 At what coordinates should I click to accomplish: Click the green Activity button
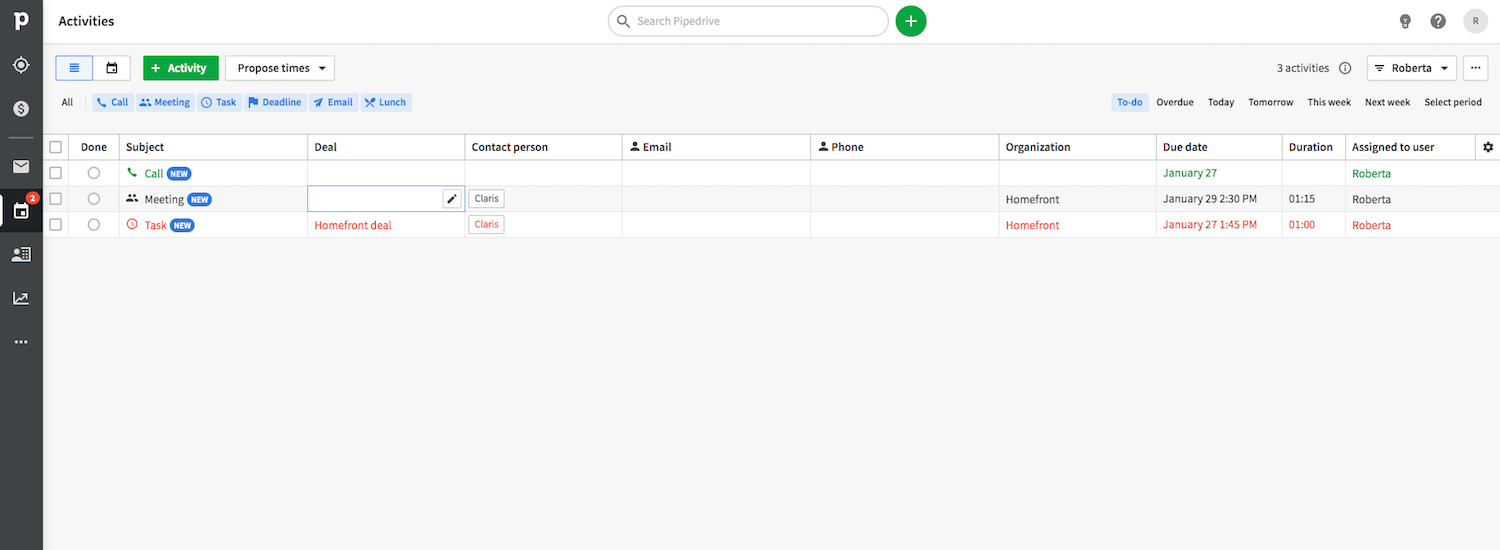point(180,68)
